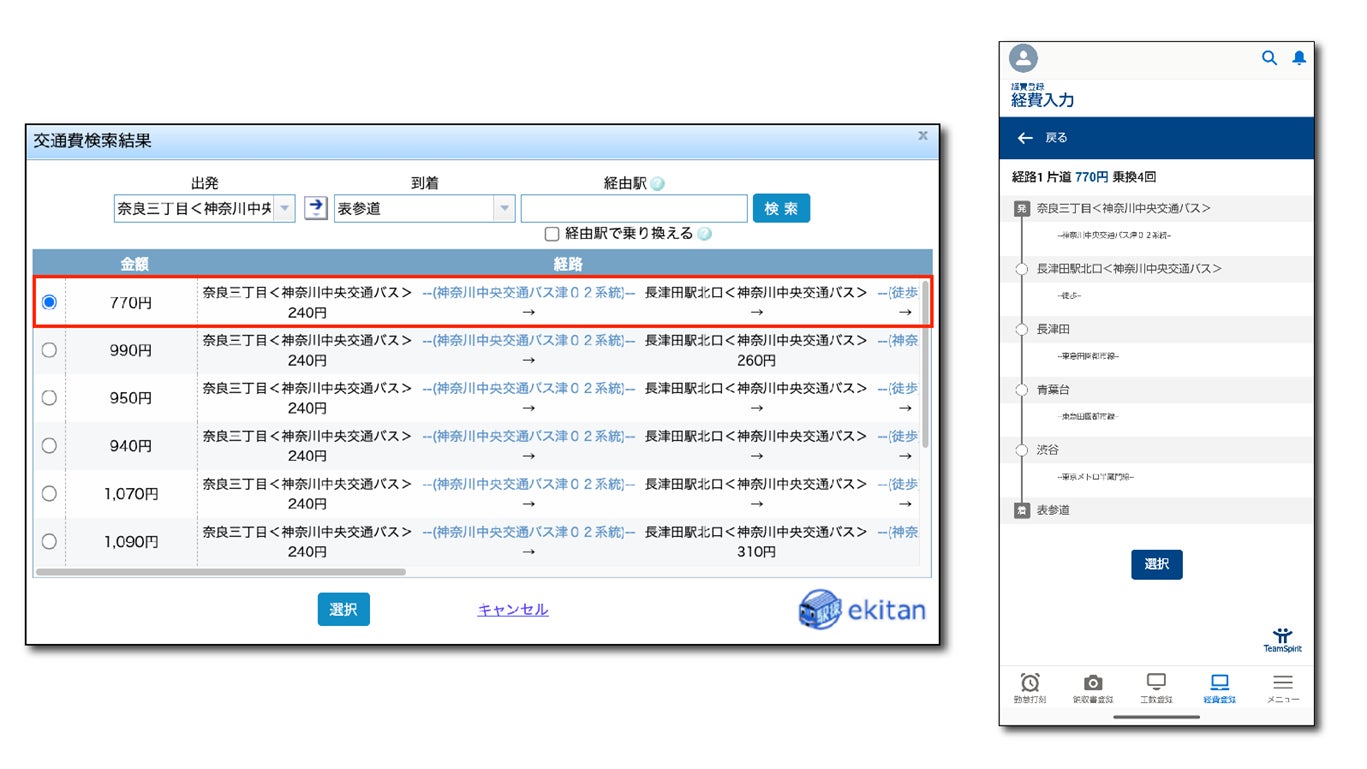1367x769 pixels.
Task: Expand the 出発 station dropdown
Action: point(285,209)
